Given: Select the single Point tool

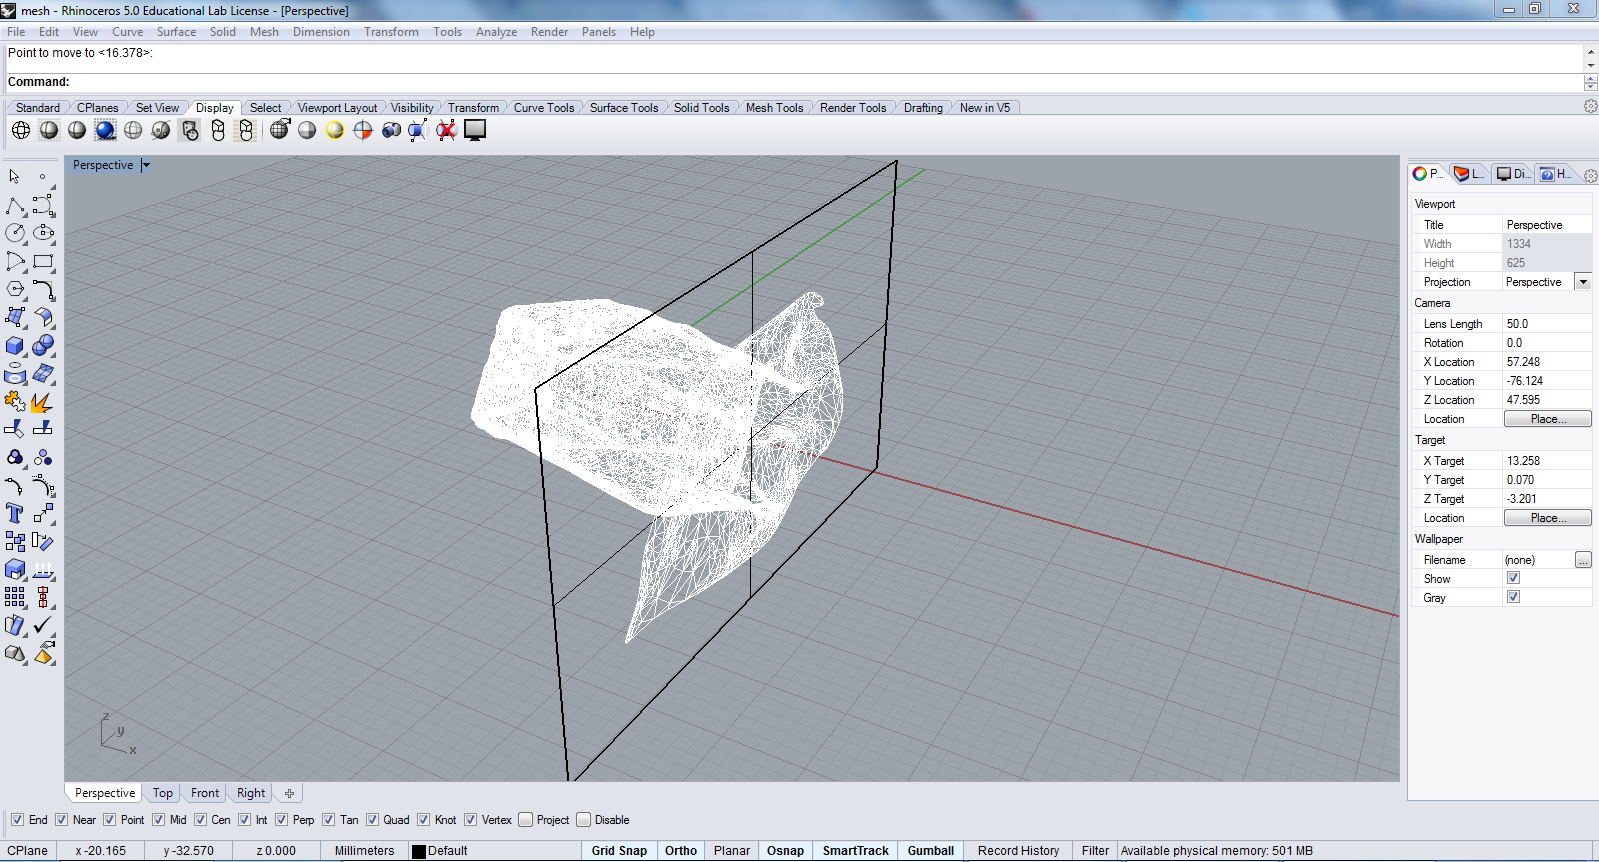Looking at the screenshot, I should tap(43, 177).
